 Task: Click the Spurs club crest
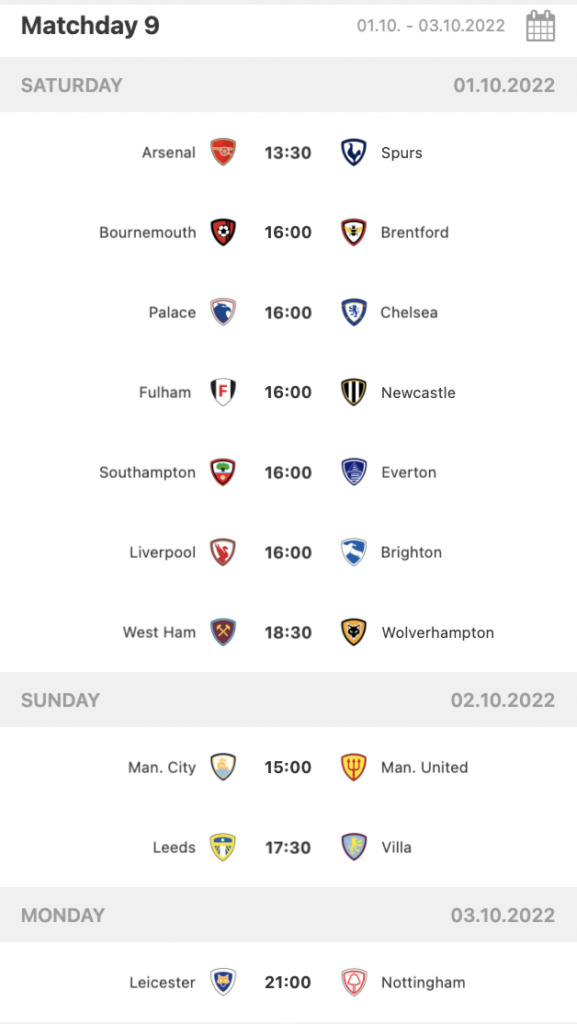[353, 152]
